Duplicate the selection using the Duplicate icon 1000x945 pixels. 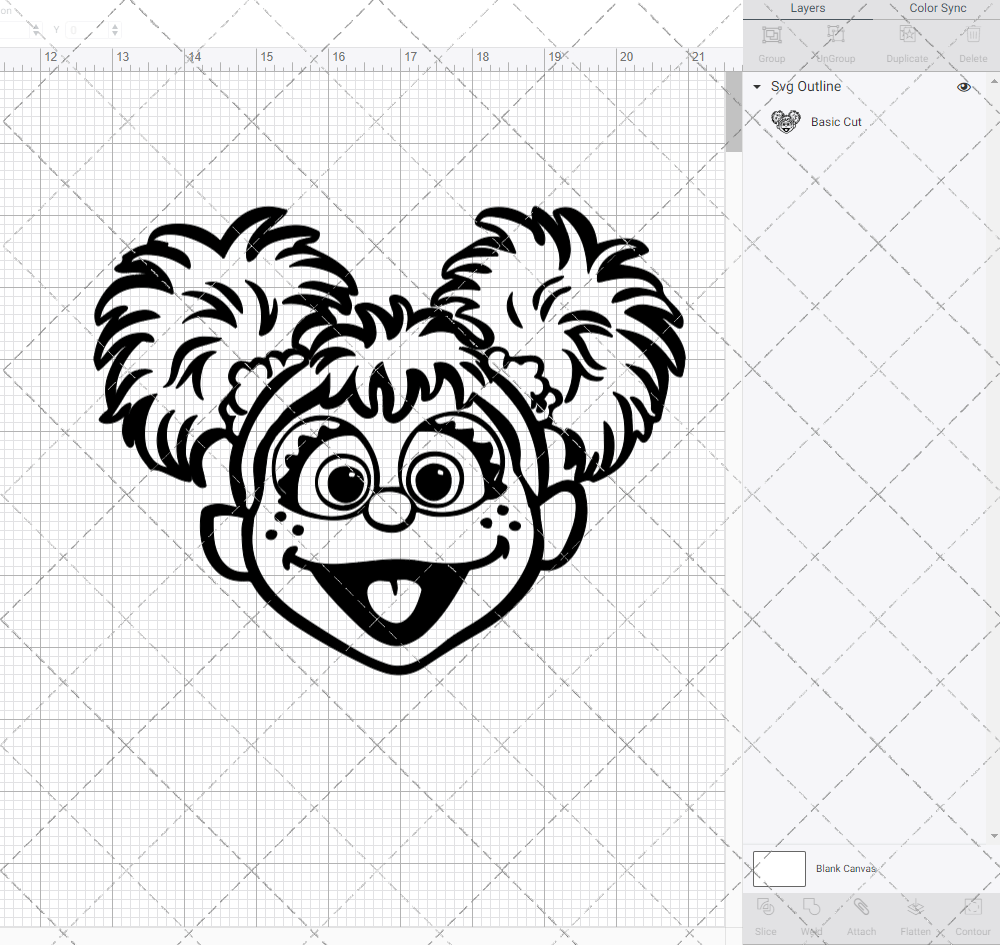907,35
